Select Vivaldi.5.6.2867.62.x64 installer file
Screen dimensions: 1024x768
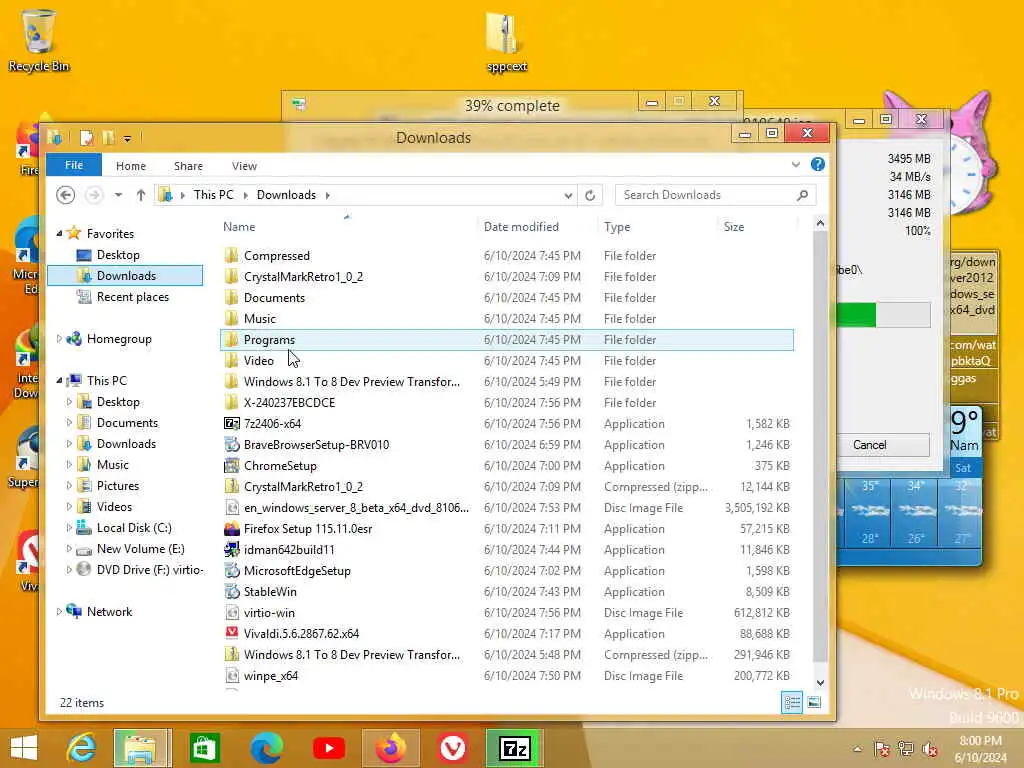(x=301, y=633)
